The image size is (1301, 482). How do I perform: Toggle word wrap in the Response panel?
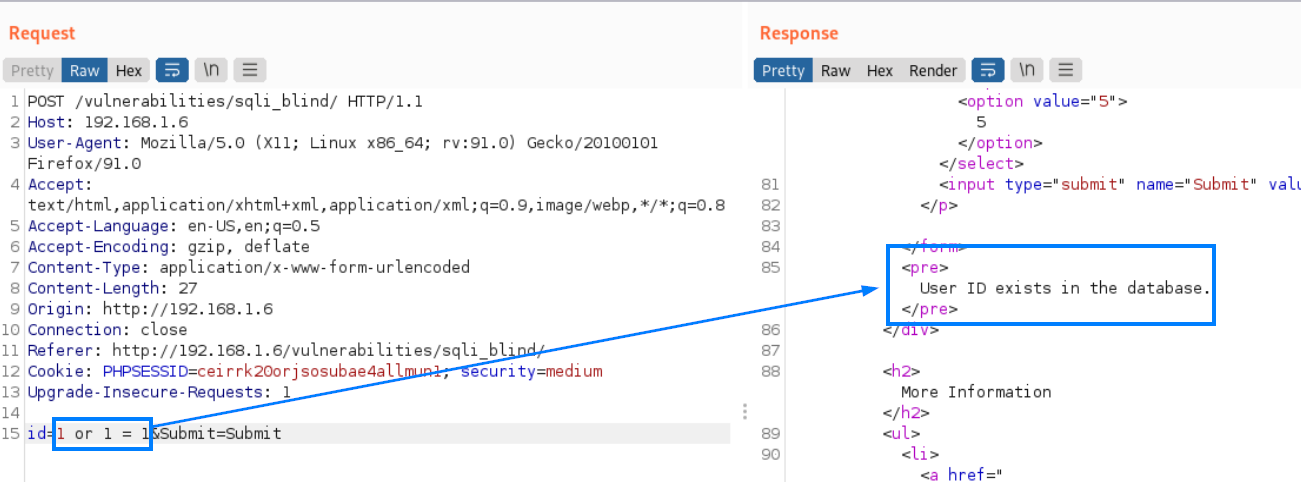(x=987, y=70)
